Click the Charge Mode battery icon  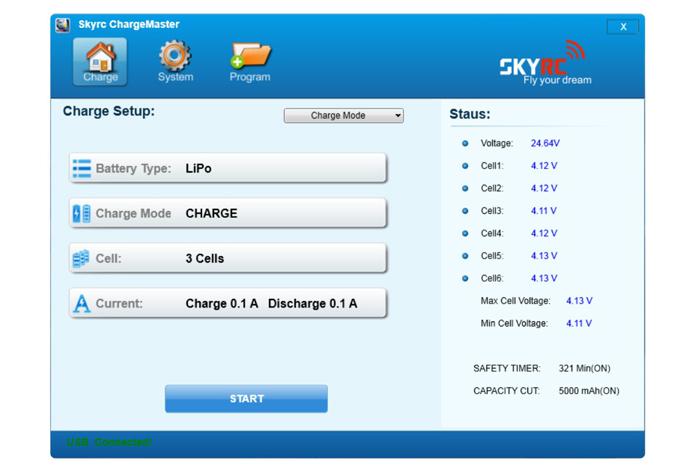pos(82,214)
